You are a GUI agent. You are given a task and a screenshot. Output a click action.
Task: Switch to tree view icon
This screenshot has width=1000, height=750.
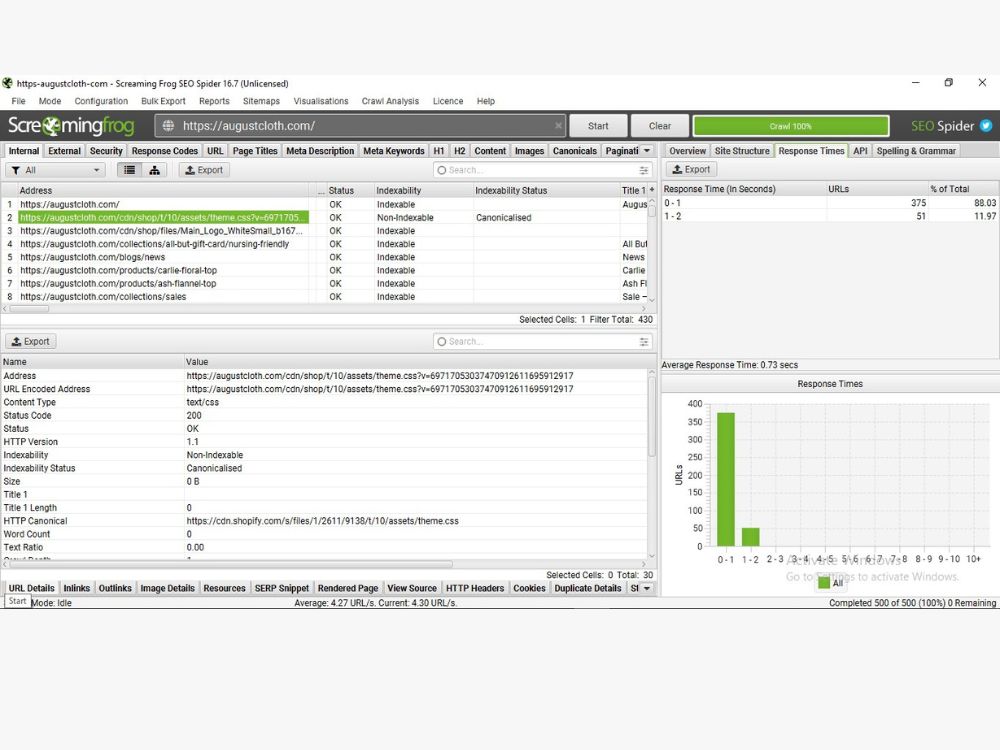tap(154, 170)
